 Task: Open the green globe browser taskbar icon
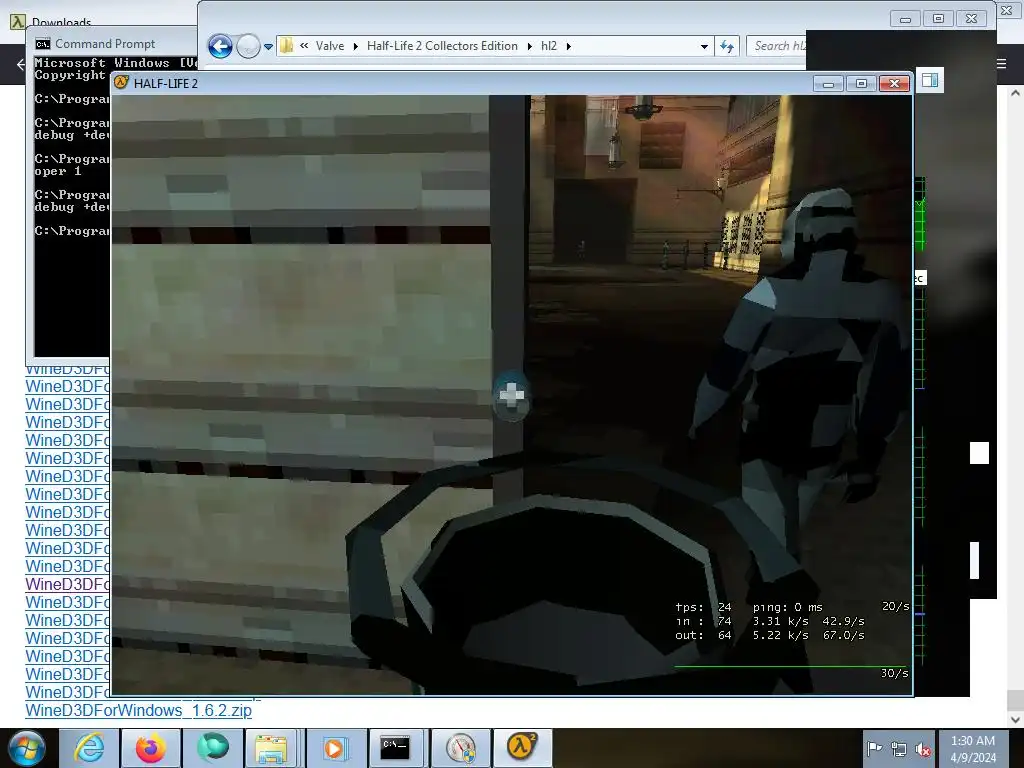(x=212, y=748)
